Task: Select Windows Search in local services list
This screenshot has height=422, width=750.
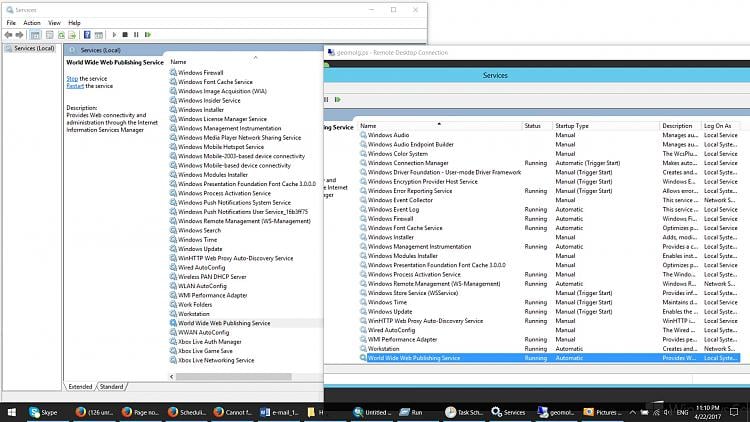Action: (x=199, y=230)
